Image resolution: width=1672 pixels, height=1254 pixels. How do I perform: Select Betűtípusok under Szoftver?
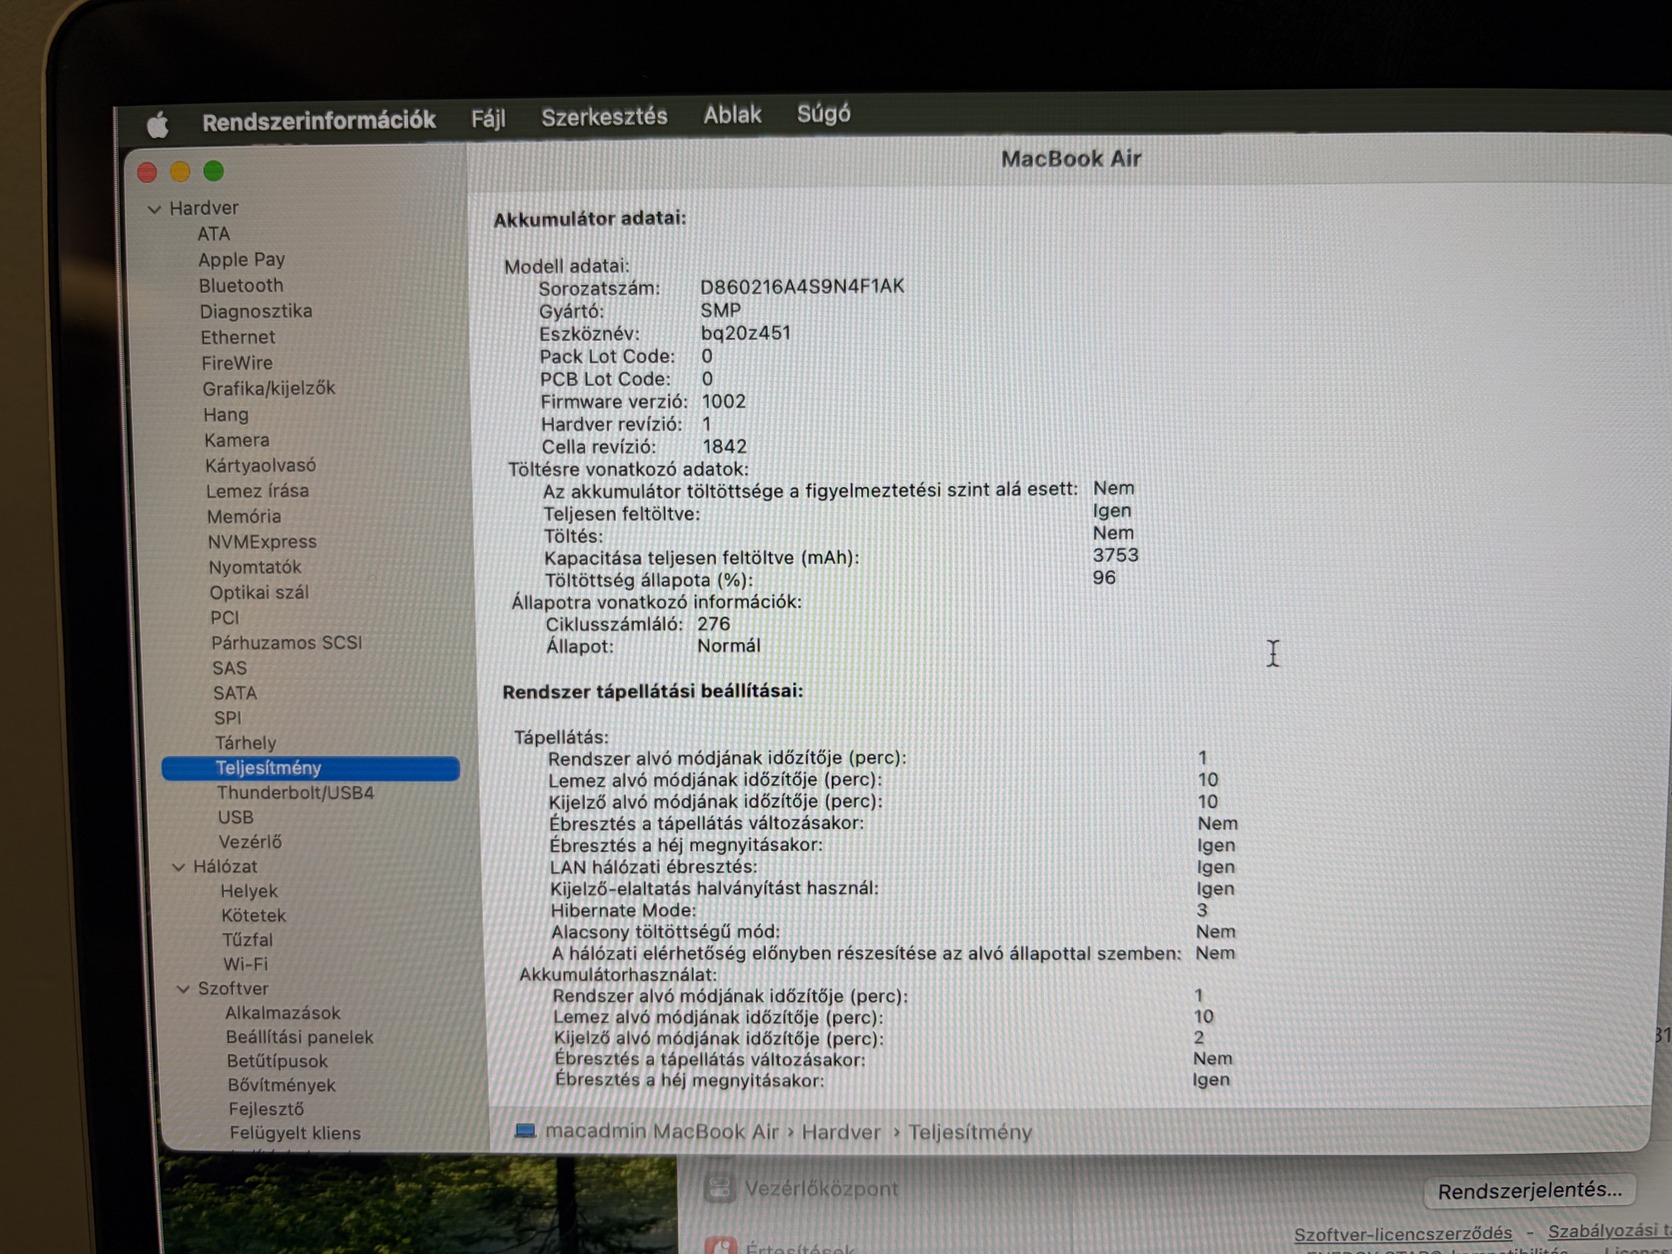point(277,1061)
